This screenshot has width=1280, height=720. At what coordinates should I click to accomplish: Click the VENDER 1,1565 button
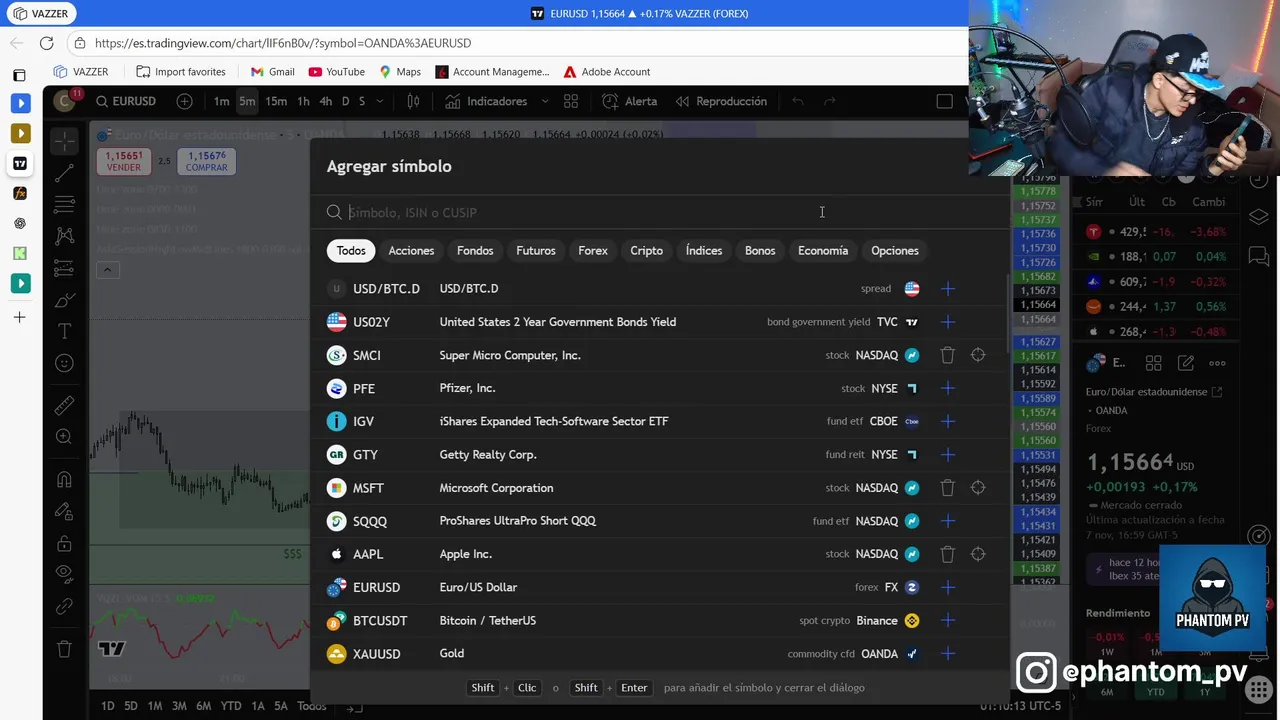click(124, 161)
